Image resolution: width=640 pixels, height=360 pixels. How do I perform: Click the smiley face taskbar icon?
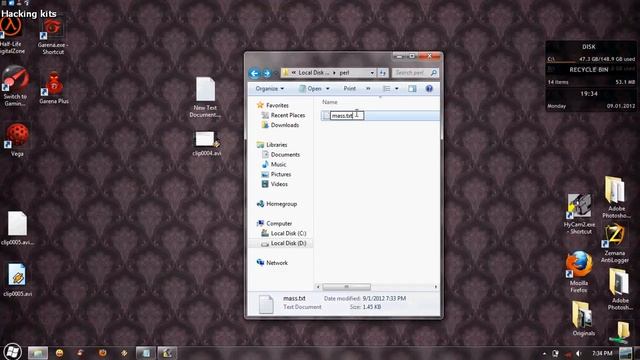[x=60, y=353]
